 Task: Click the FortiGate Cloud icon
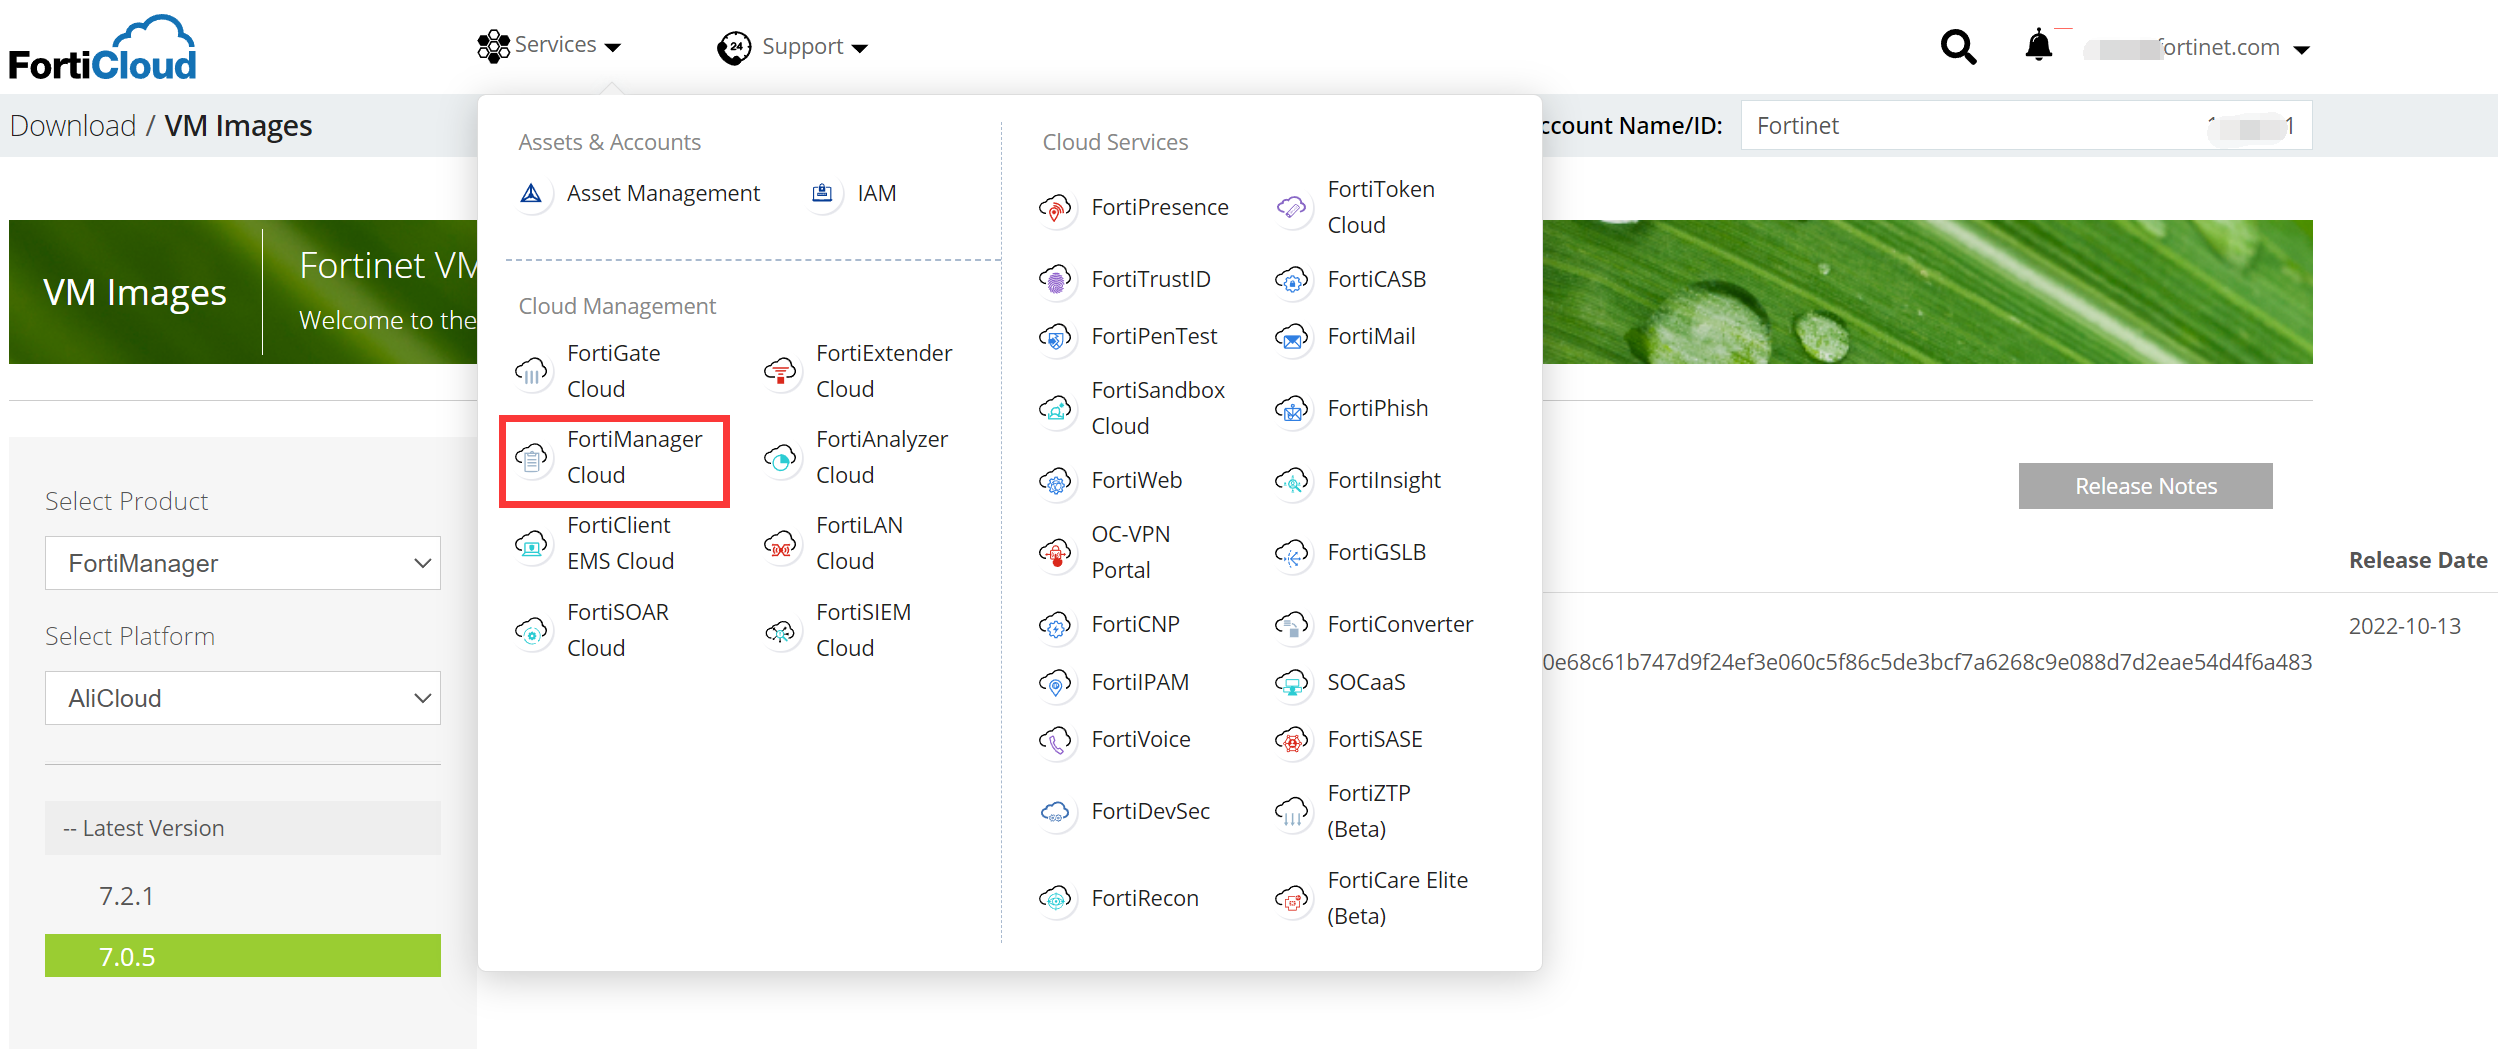532,371
